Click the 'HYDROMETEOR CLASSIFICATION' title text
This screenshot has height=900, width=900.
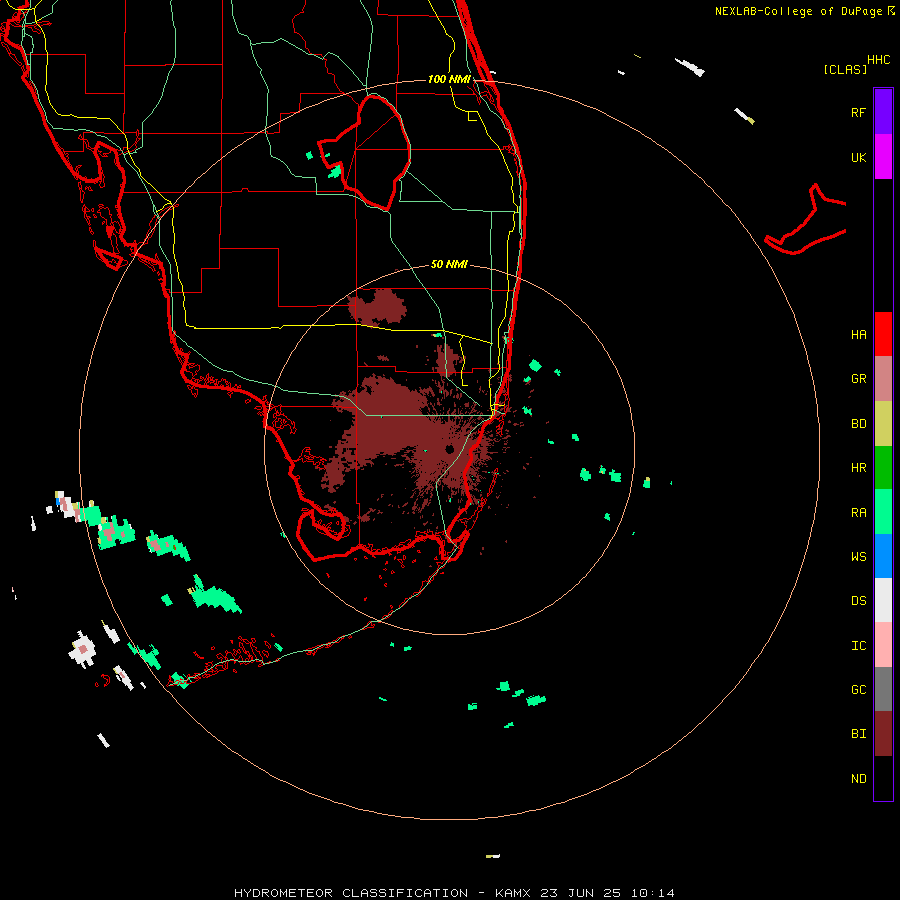pos(351,893)
